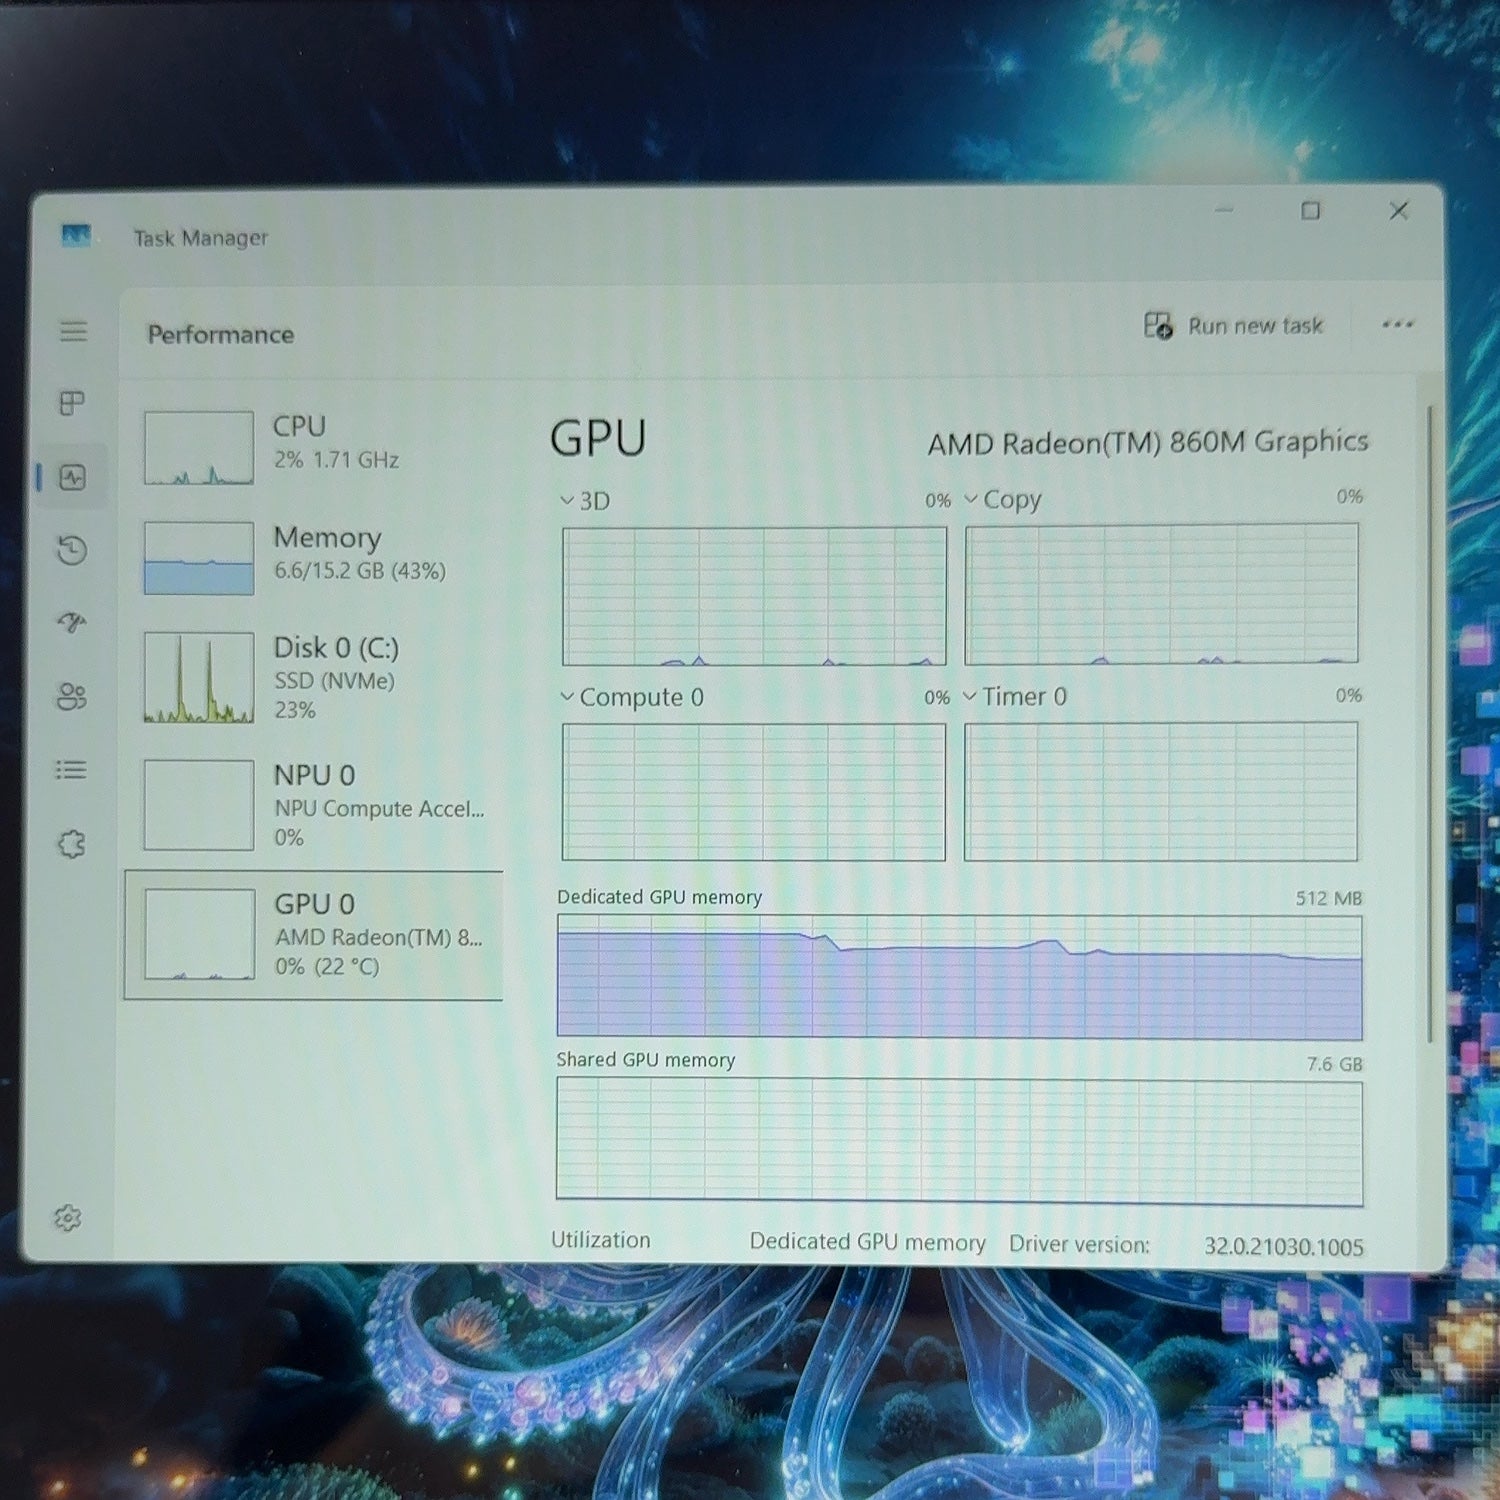Open the App history page icon
Viewport: 1500px width, 1500px height.
72,549
